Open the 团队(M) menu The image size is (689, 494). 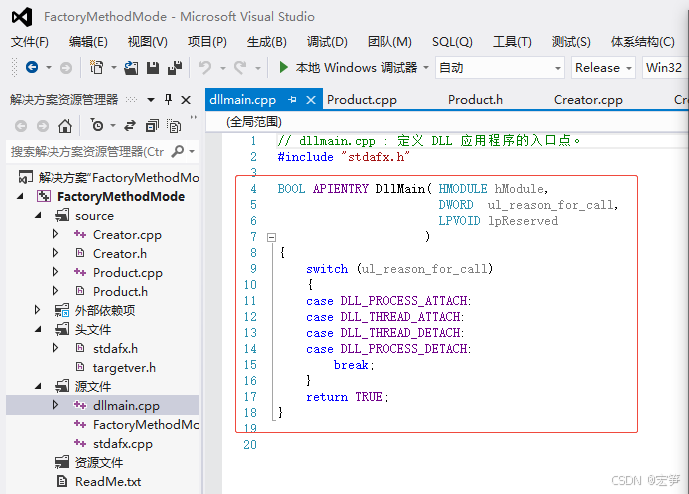[389, 42]
